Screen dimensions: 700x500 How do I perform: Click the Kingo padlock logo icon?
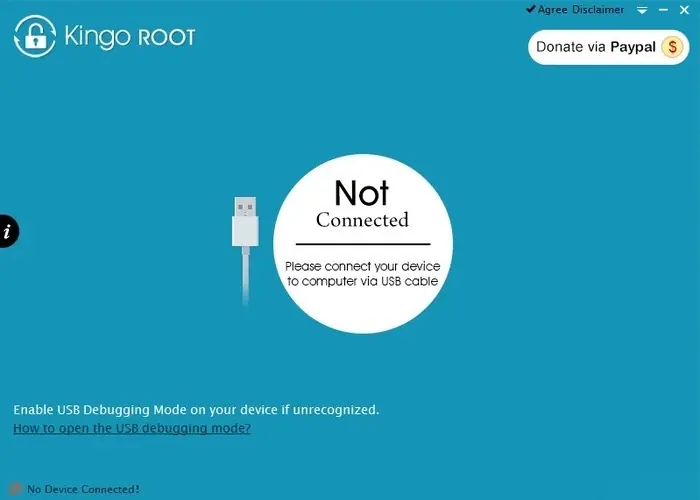(35, 37)
